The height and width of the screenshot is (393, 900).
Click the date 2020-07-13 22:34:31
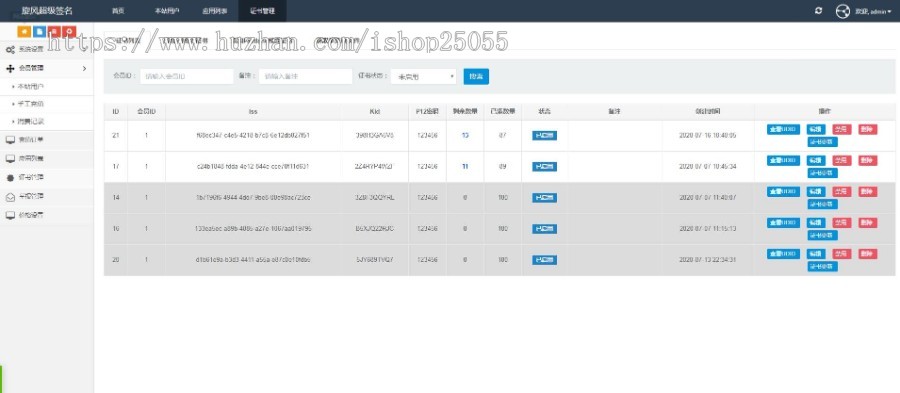(708, 260)
